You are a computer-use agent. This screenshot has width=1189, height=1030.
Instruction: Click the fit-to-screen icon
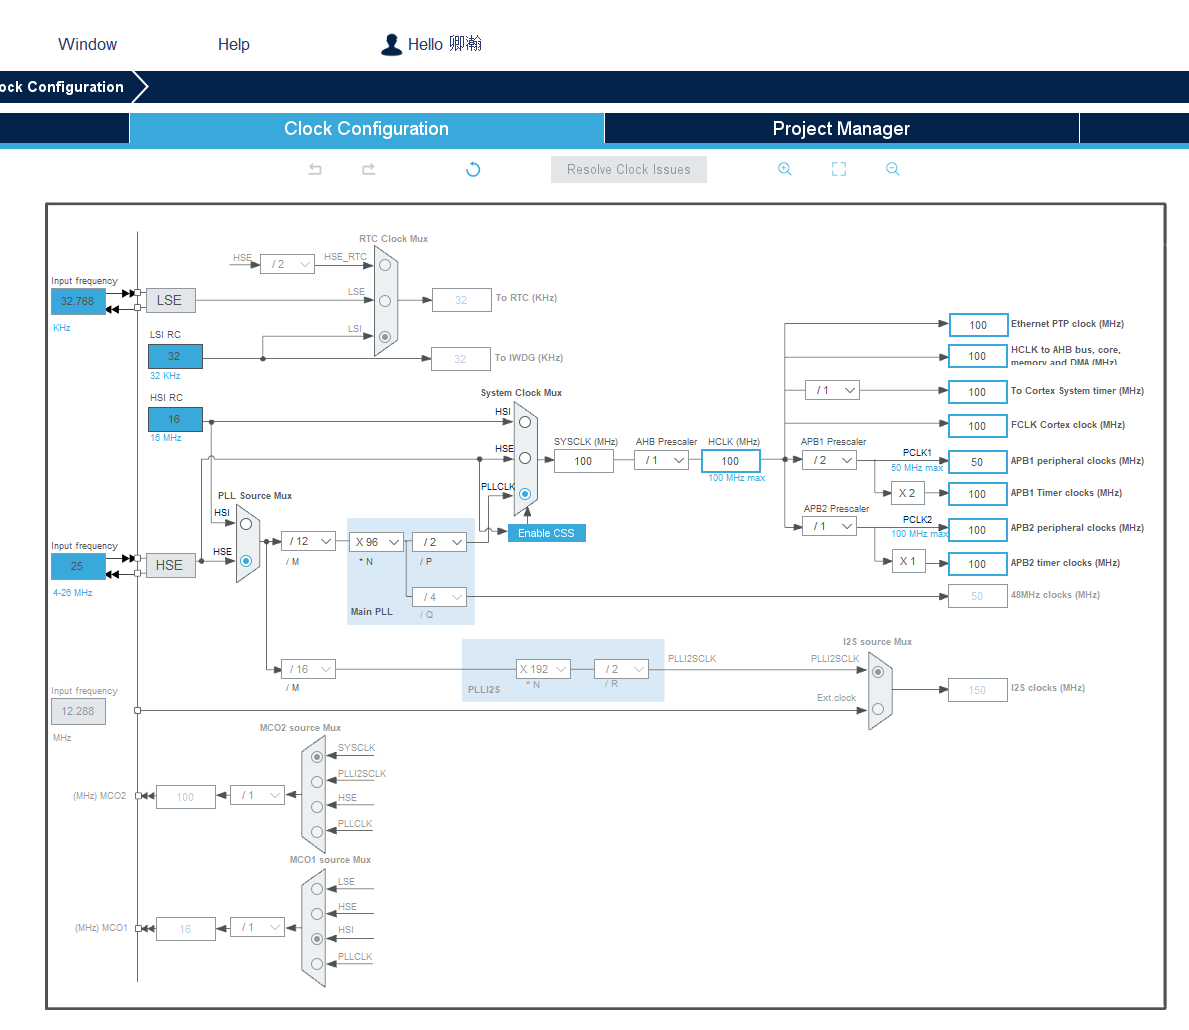839,169
